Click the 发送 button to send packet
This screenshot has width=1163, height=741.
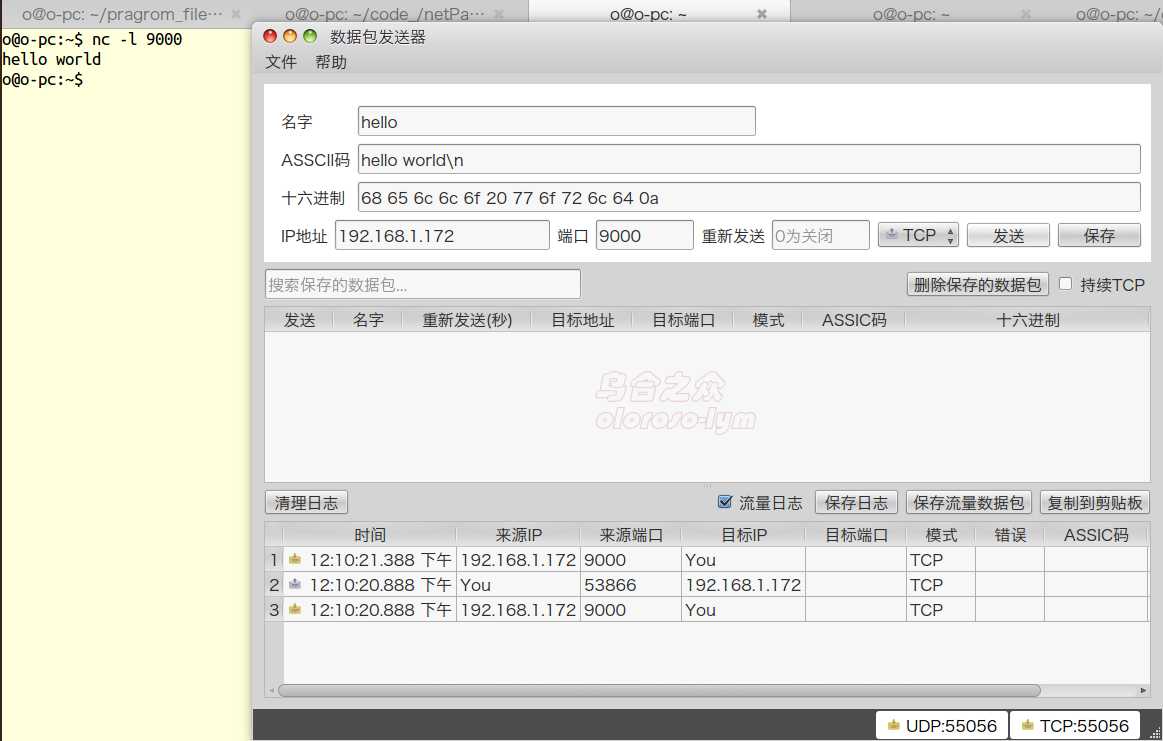1008,236
